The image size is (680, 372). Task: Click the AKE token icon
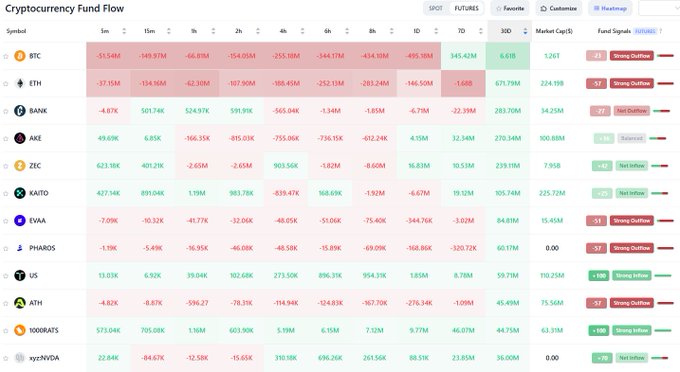pos(20,138)
